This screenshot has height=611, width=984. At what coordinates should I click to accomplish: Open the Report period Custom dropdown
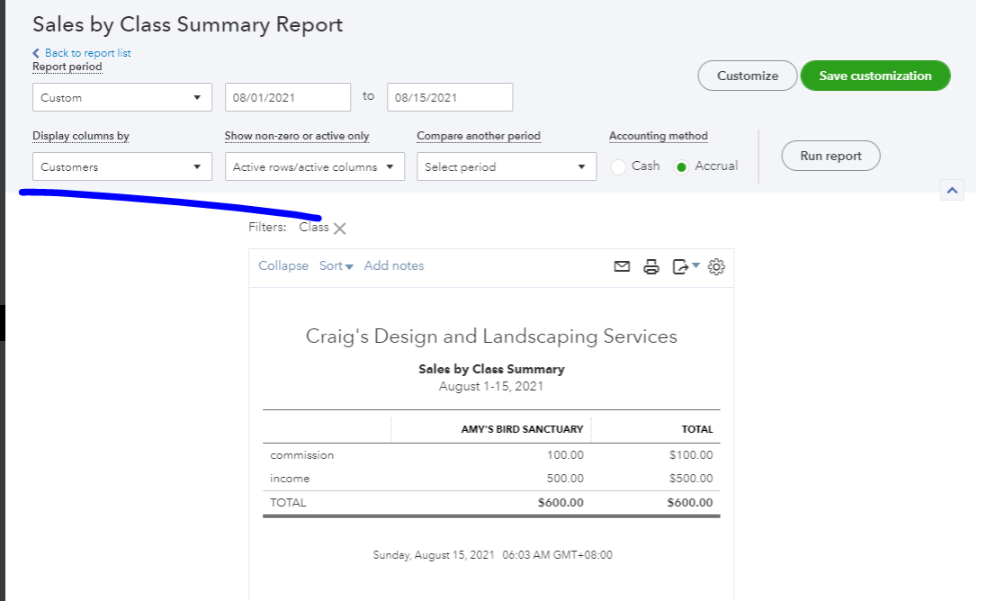122,98
